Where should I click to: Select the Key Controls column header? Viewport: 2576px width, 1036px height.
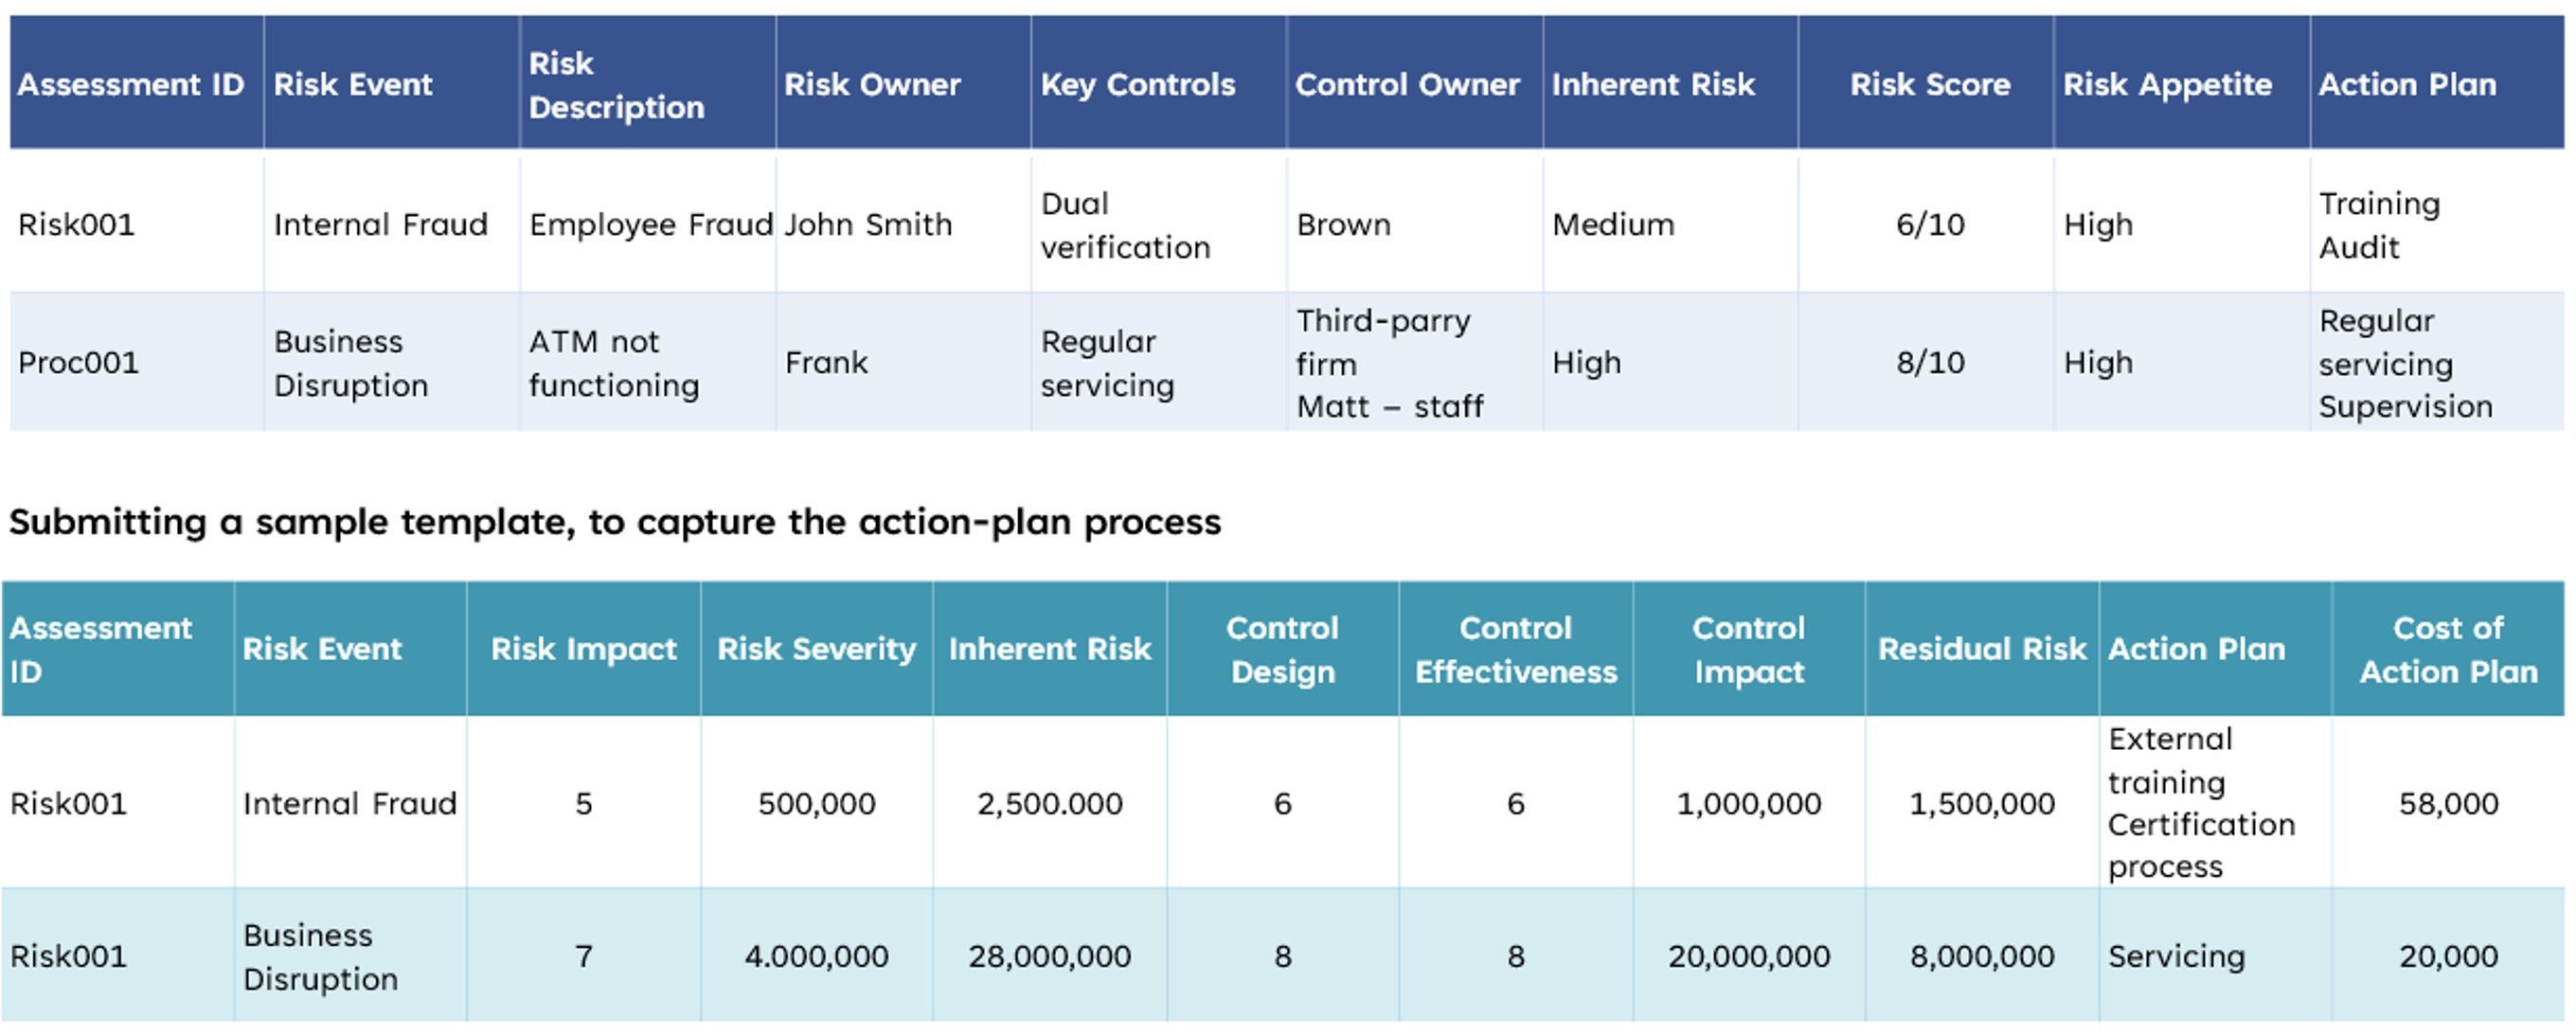coord(1137,85)
